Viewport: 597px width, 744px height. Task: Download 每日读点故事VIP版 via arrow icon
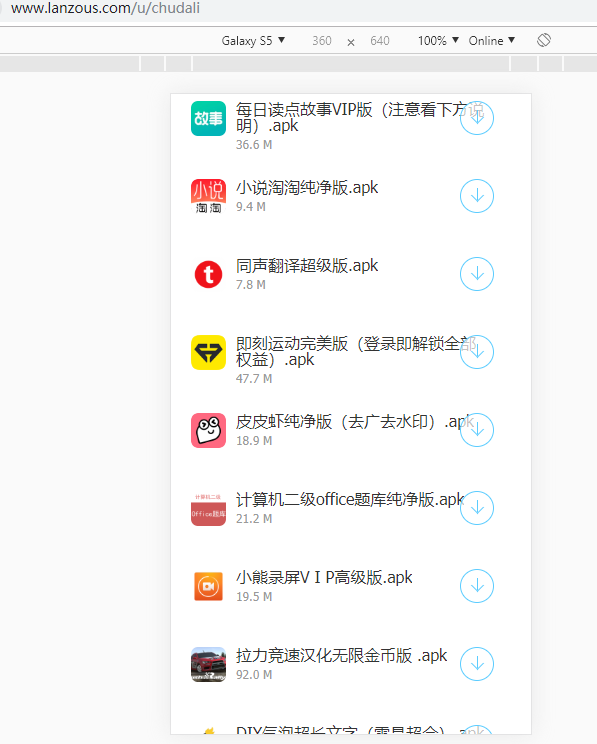pos(477,118)
